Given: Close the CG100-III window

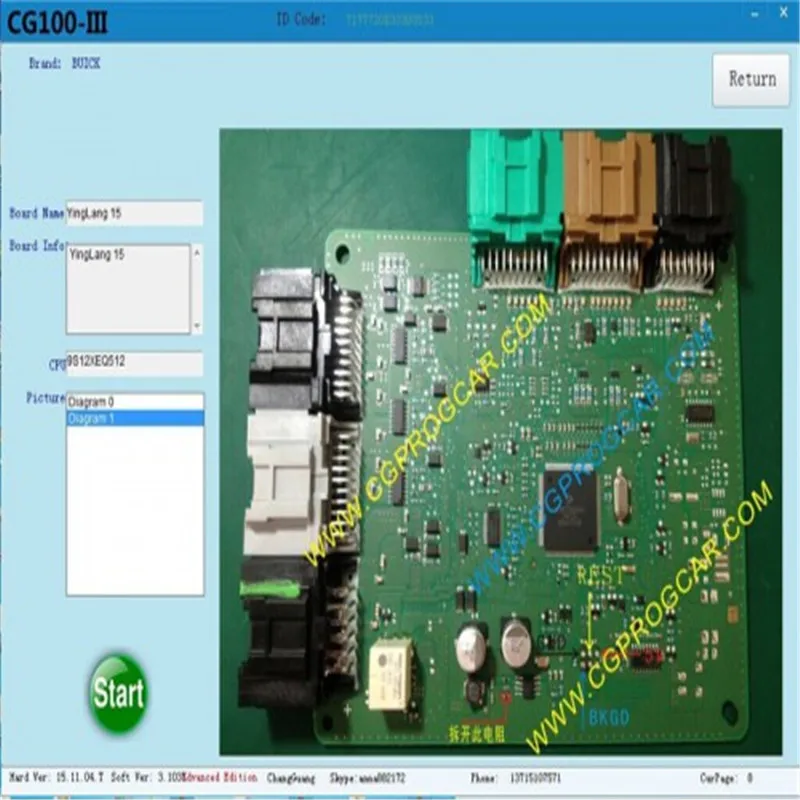Looking at the screenshot, I should pyautogui.click(x=784, y=14).
